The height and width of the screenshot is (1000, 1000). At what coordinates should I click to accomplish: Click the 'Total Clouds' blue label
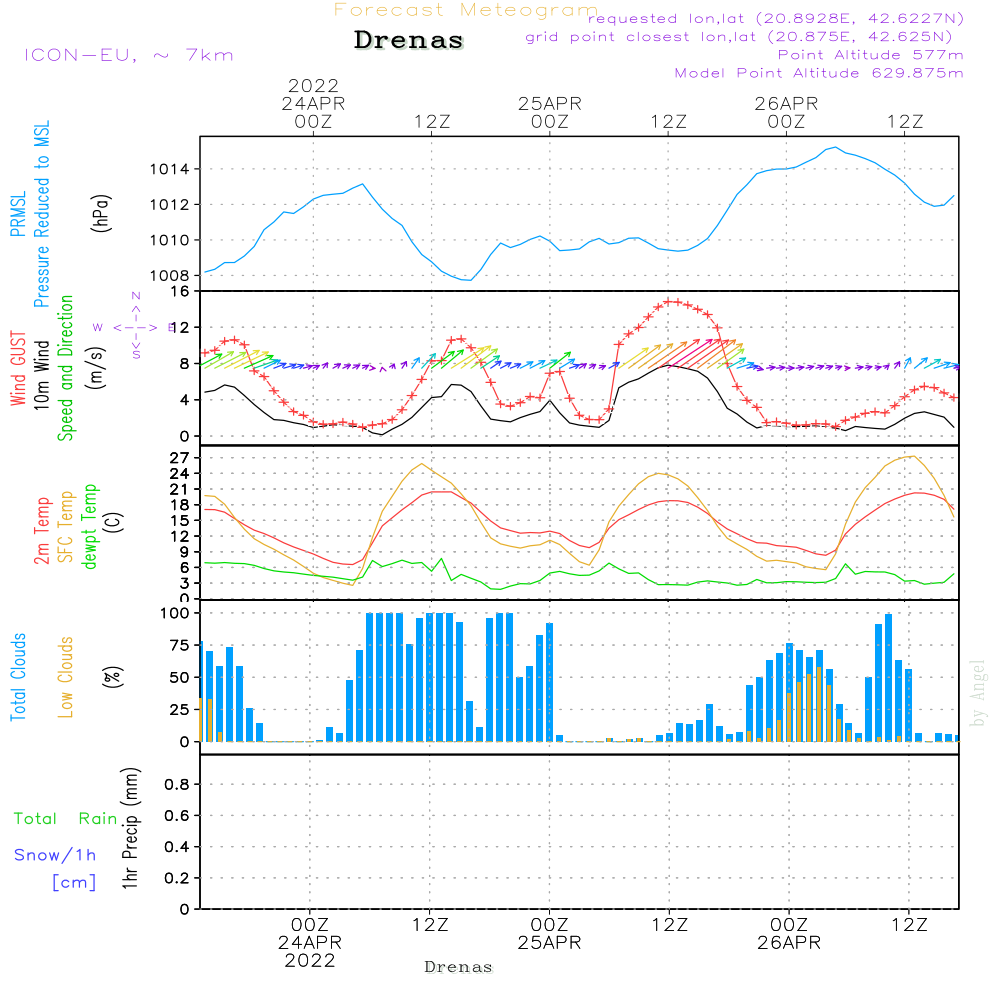coord(18,677)
